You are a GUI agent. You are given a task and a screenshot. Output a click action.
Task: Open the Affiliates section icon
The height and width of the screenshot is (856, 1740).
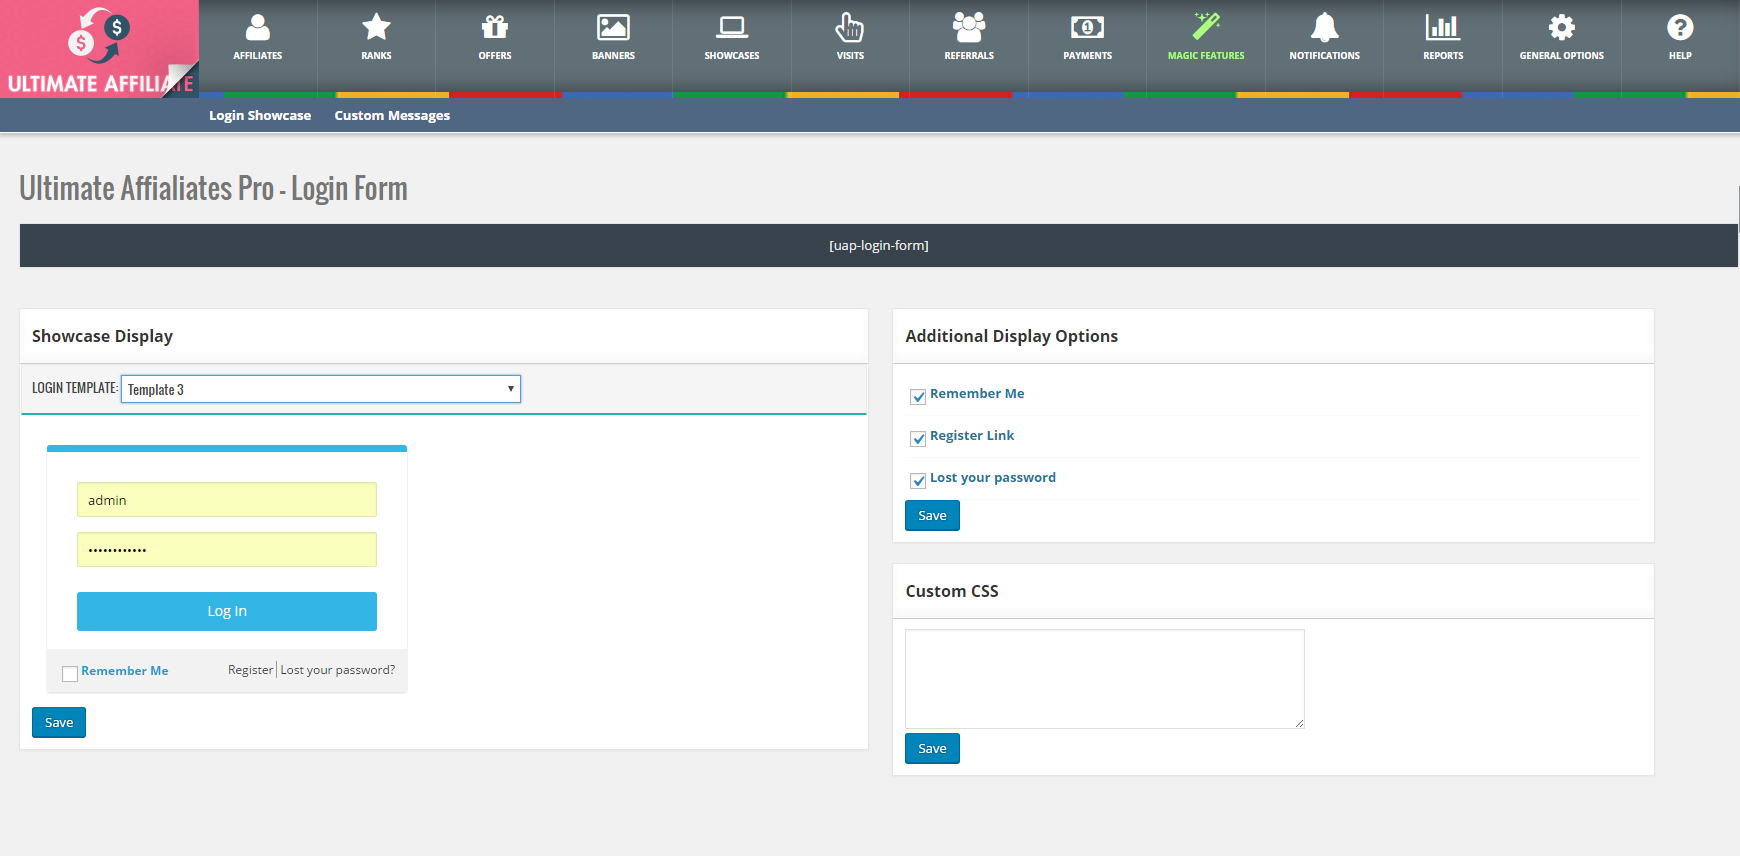coord(258,27)
